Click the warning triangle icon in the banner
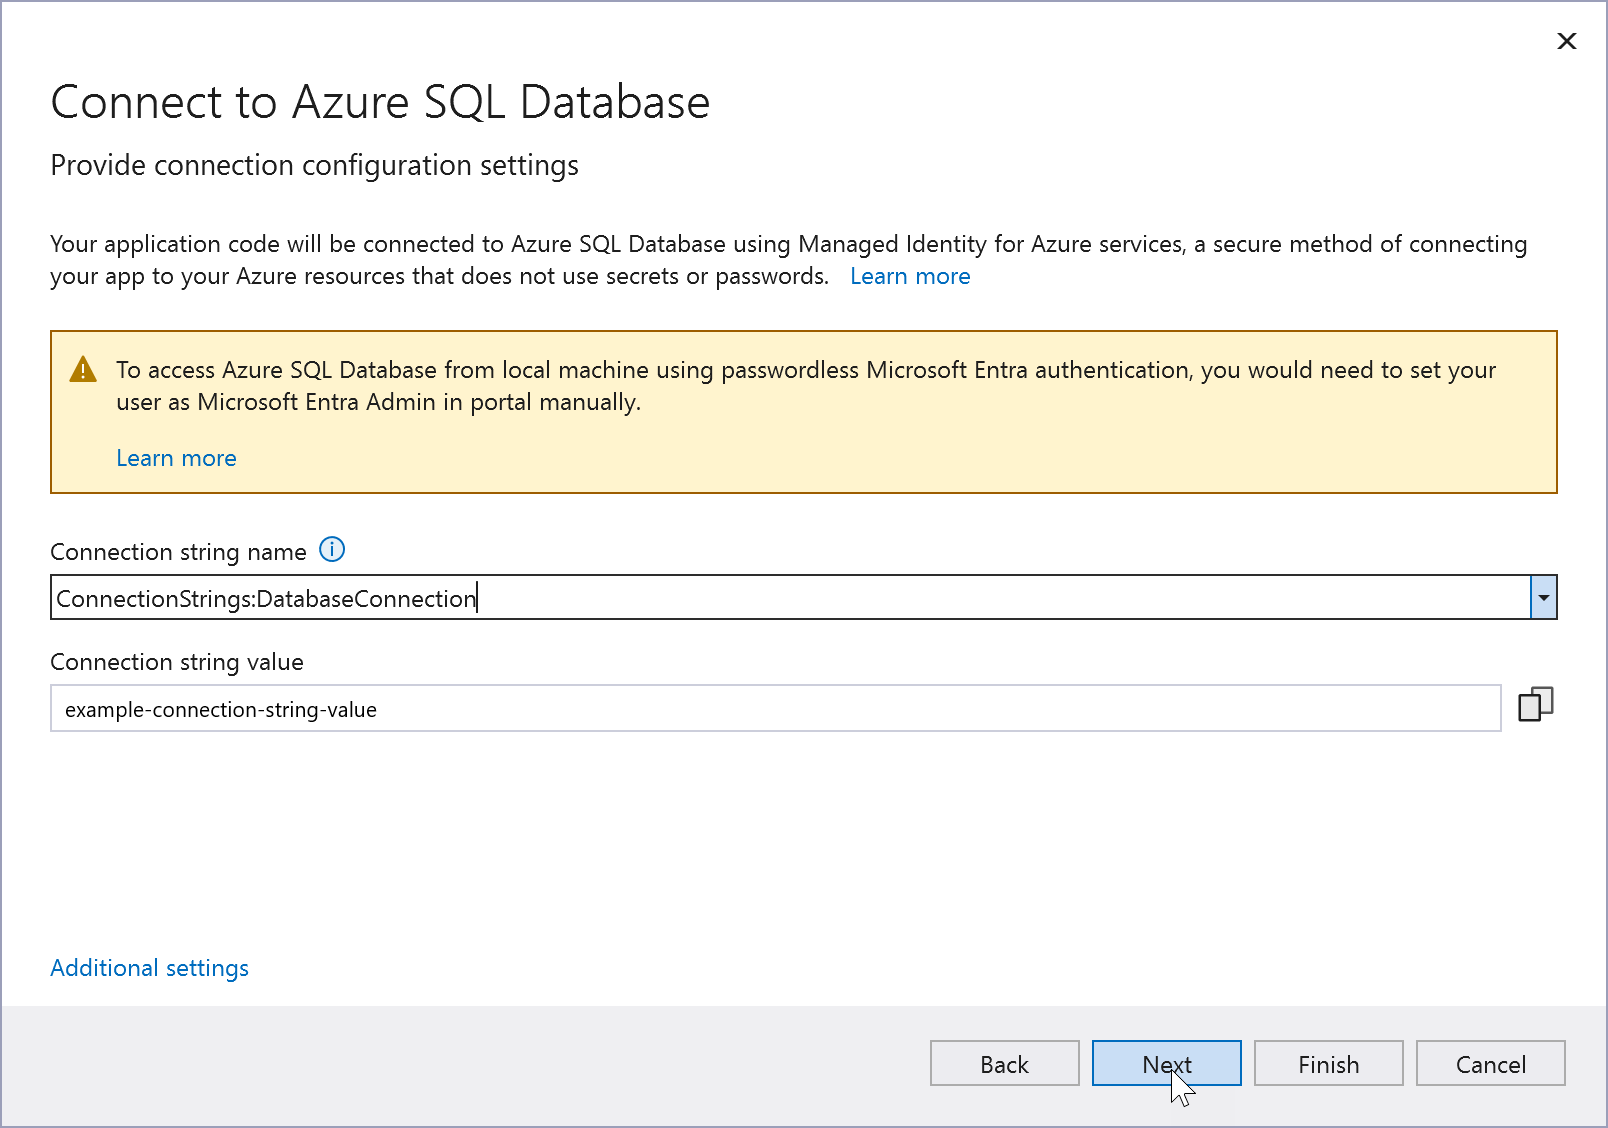The image size is (1608, 1128). [x=85, y=369]
